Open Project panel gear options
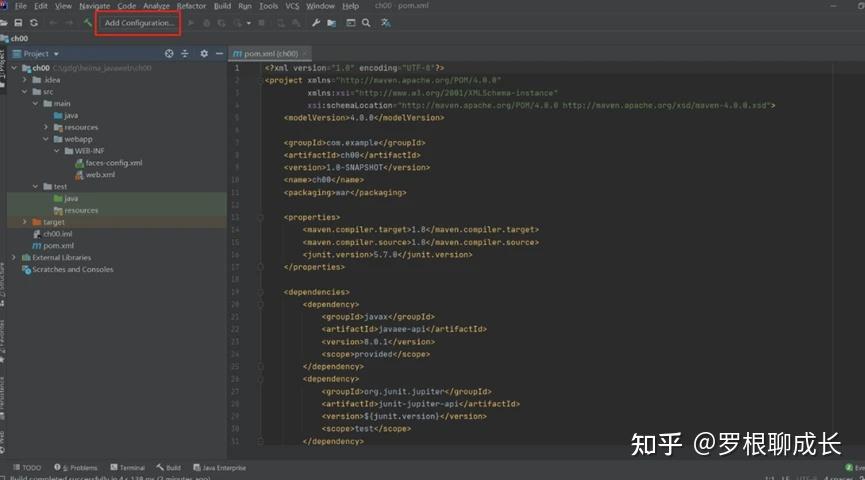Image resolution: width=865 pixels, height=480 pixels. coord(204,54)
